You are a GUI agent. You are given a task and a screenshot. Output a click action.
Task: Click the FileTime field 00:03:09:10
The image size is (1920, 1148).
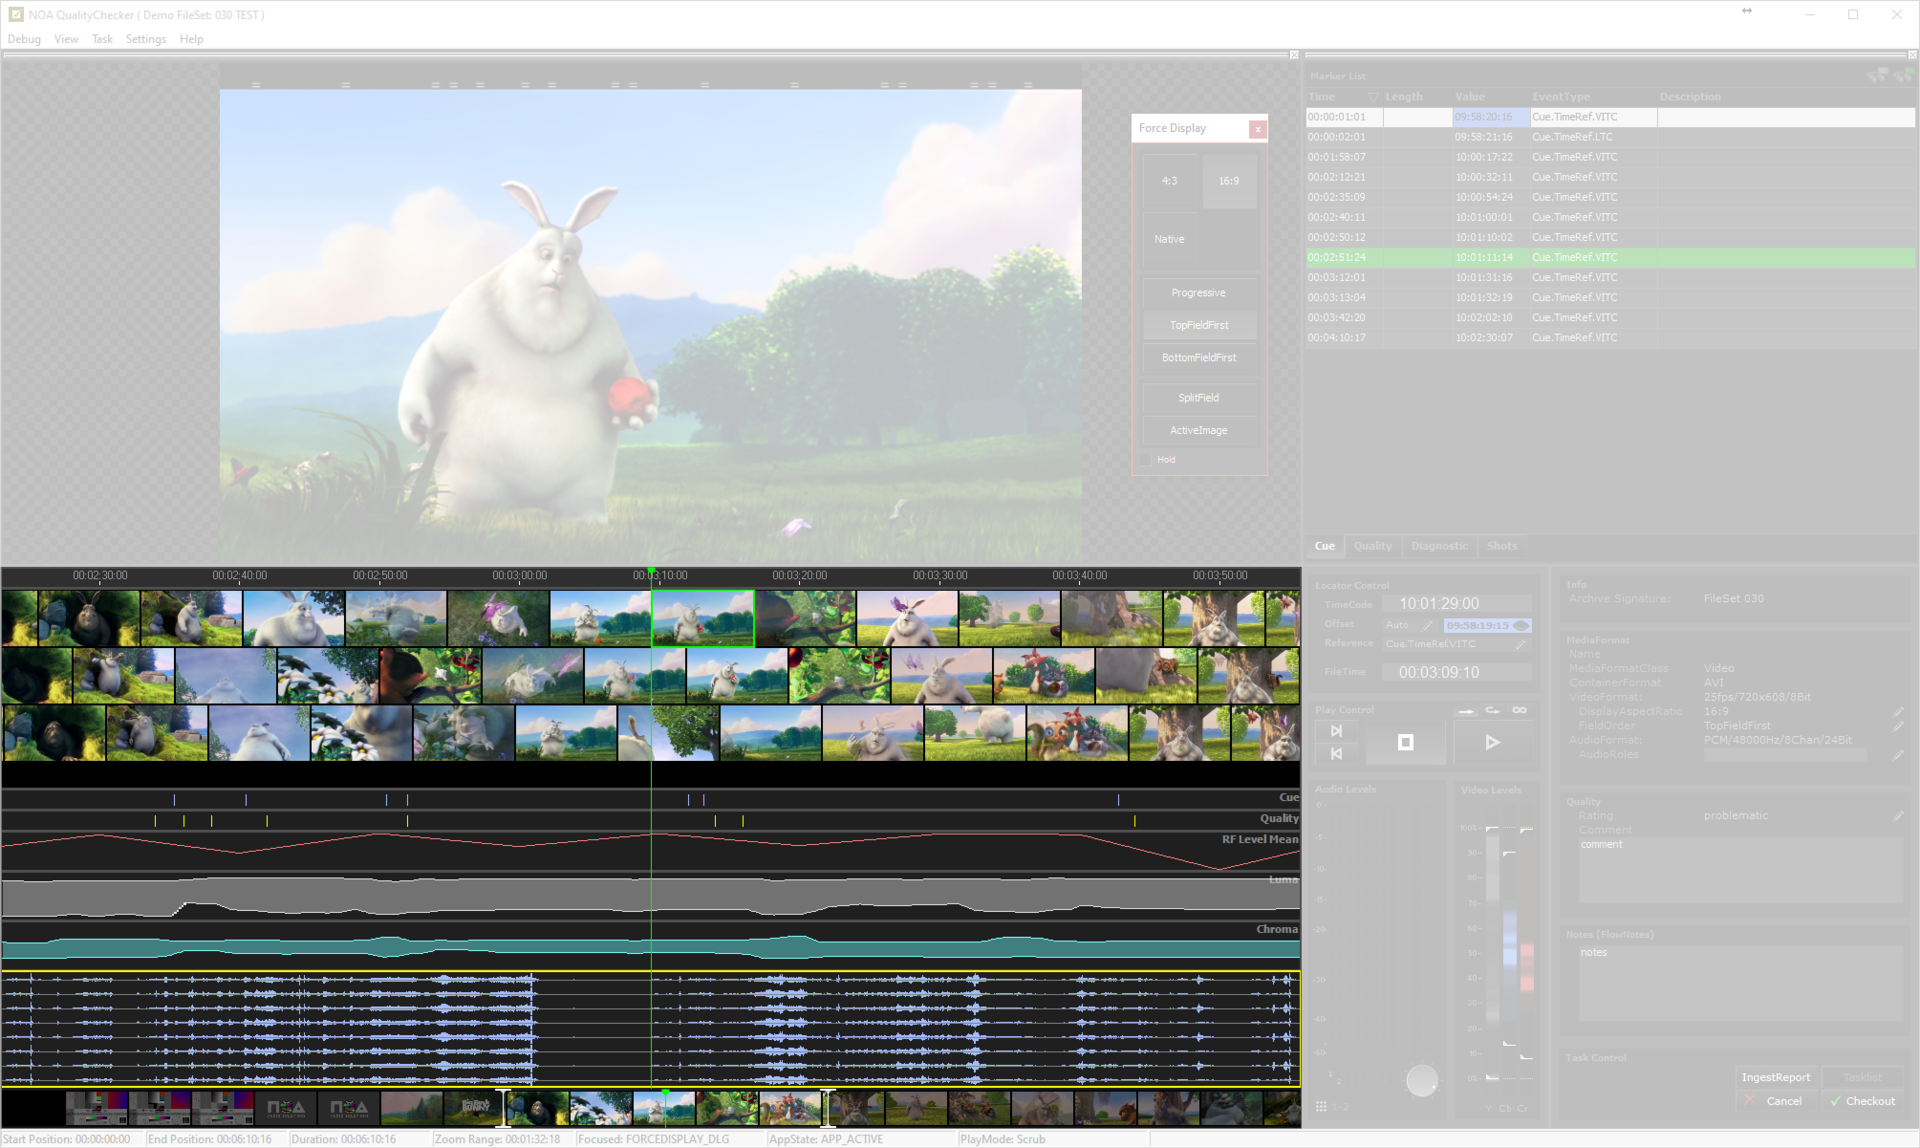[1456, 673]
